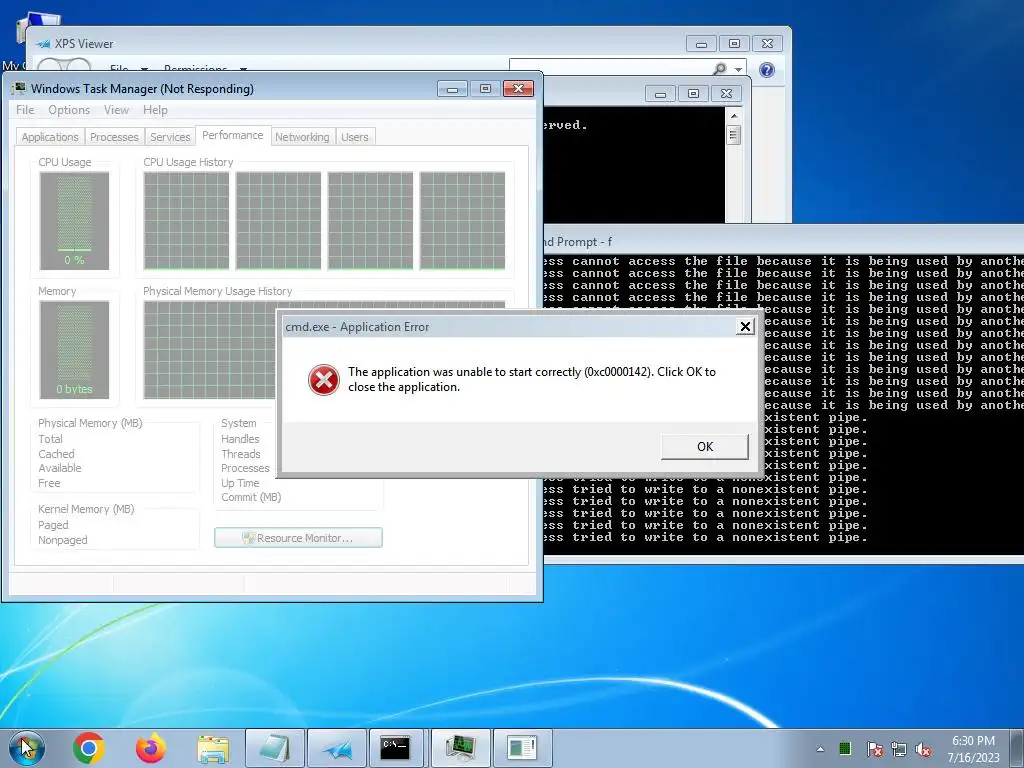Click 'Nonpaged' under Kernel Memory
The height and width of the screenshot is (768, 1024).
click(x=63, y=540)
